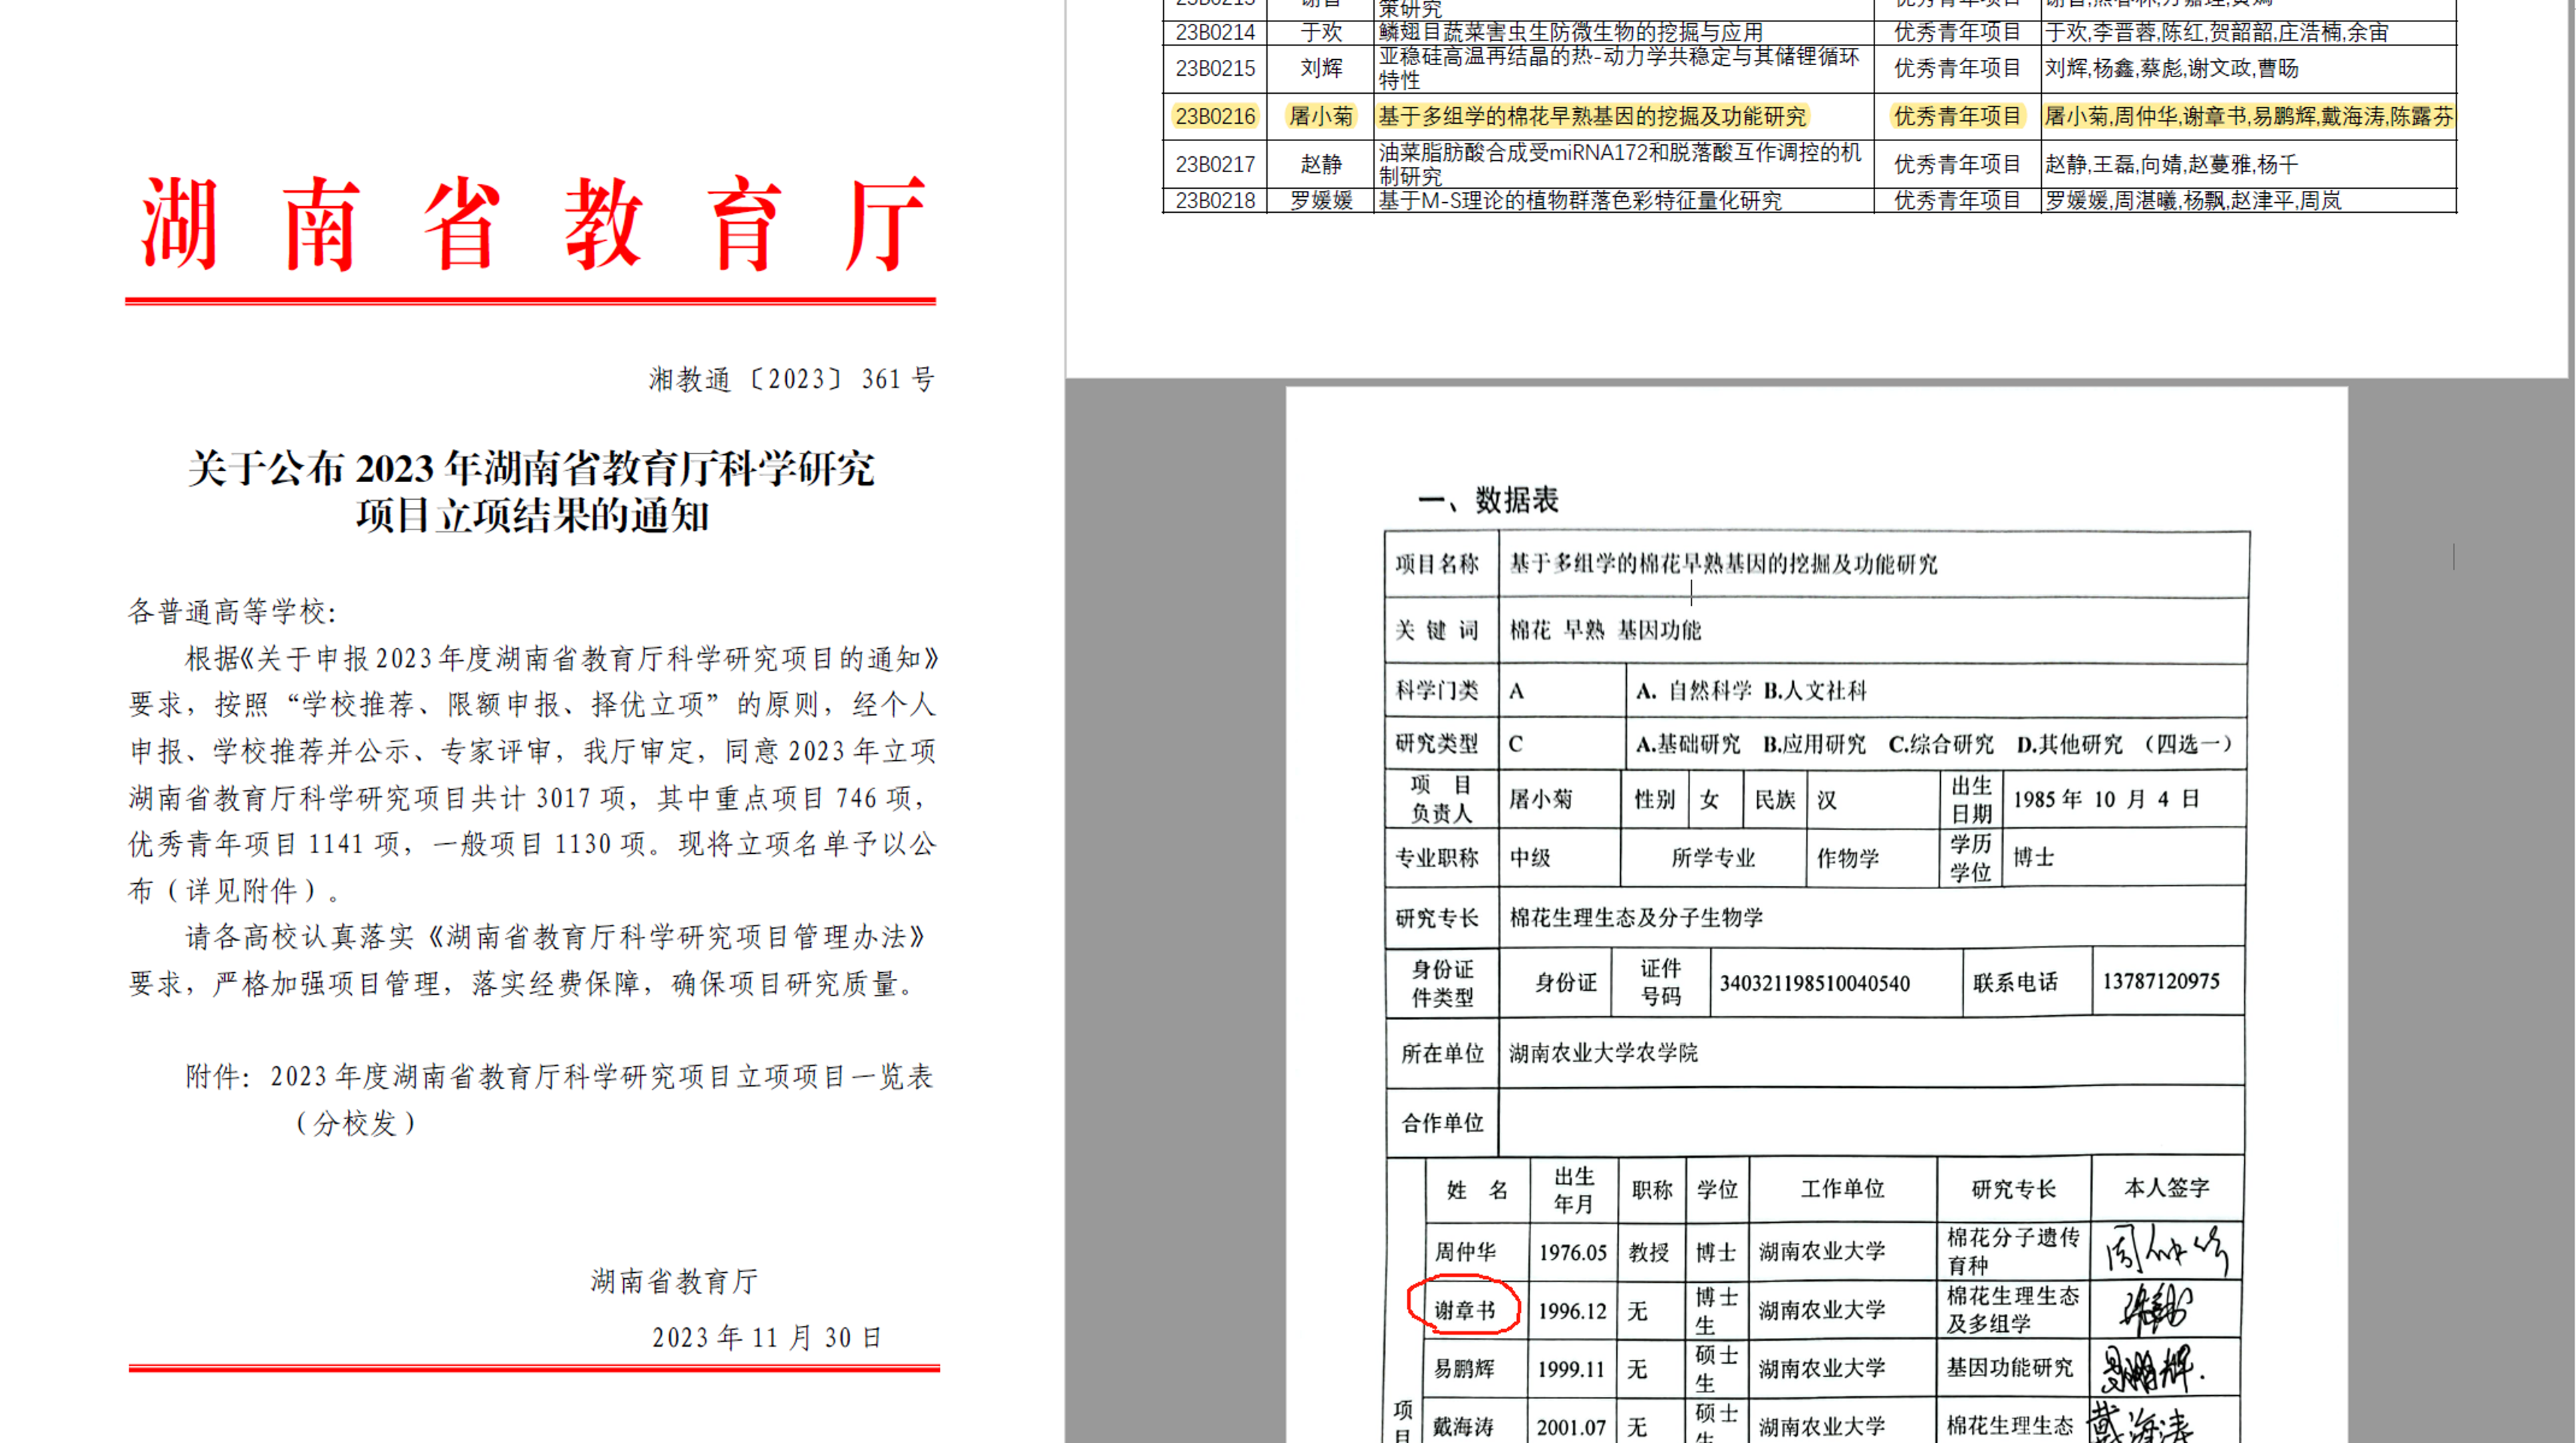The image size is (2576, 1443).
Task: Click project number '23B0218'
Action: (1215, 200)
